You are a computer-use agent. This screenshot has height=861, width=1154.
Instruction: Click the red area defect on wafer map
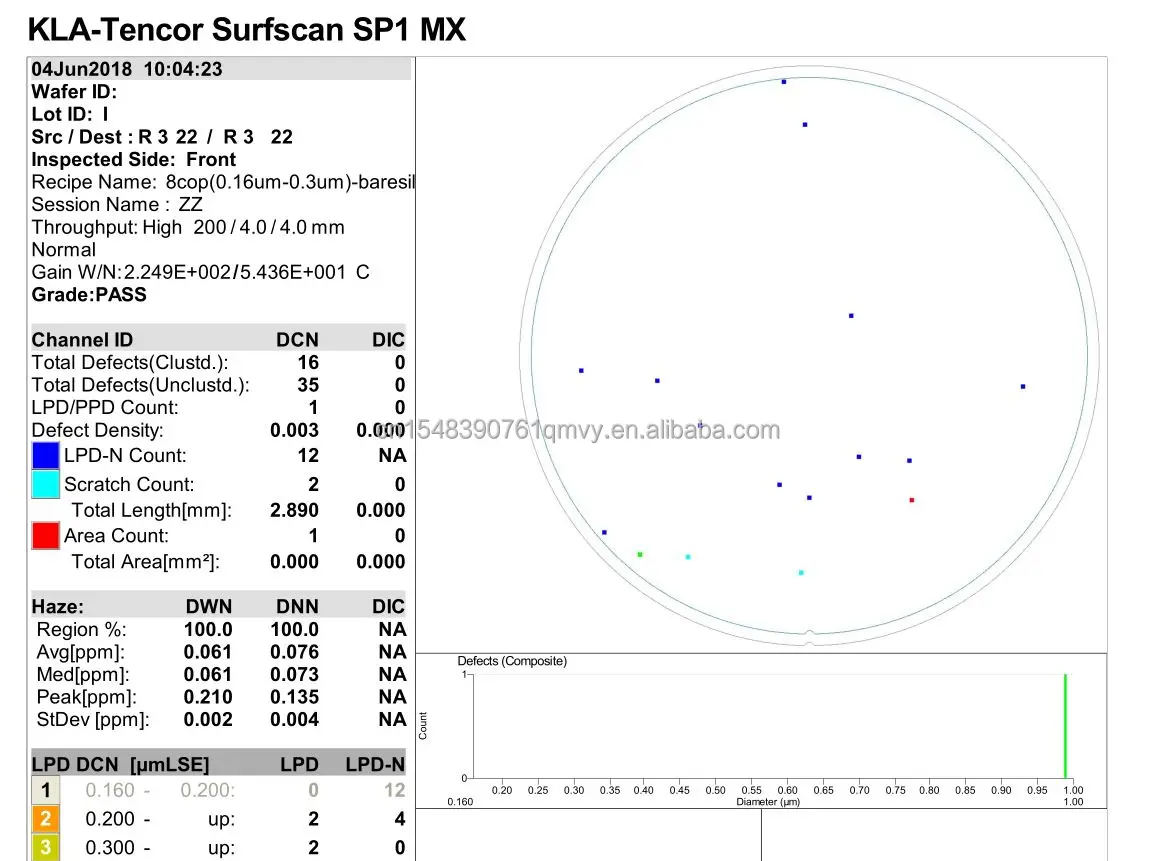coord(912,500)
